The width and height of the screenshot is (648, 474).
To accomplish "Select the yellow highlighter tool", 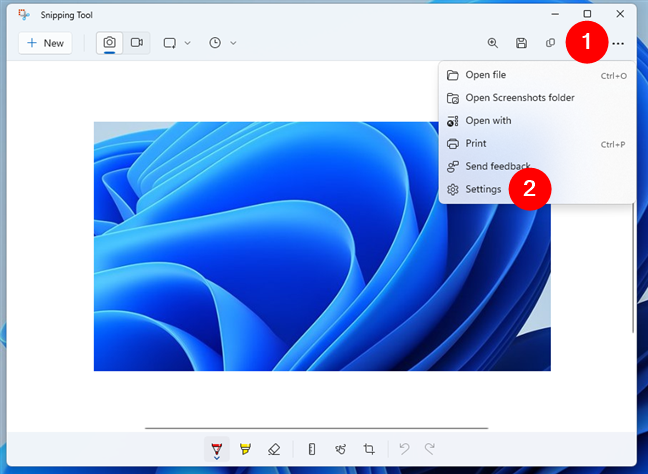I will click(245, 449).
